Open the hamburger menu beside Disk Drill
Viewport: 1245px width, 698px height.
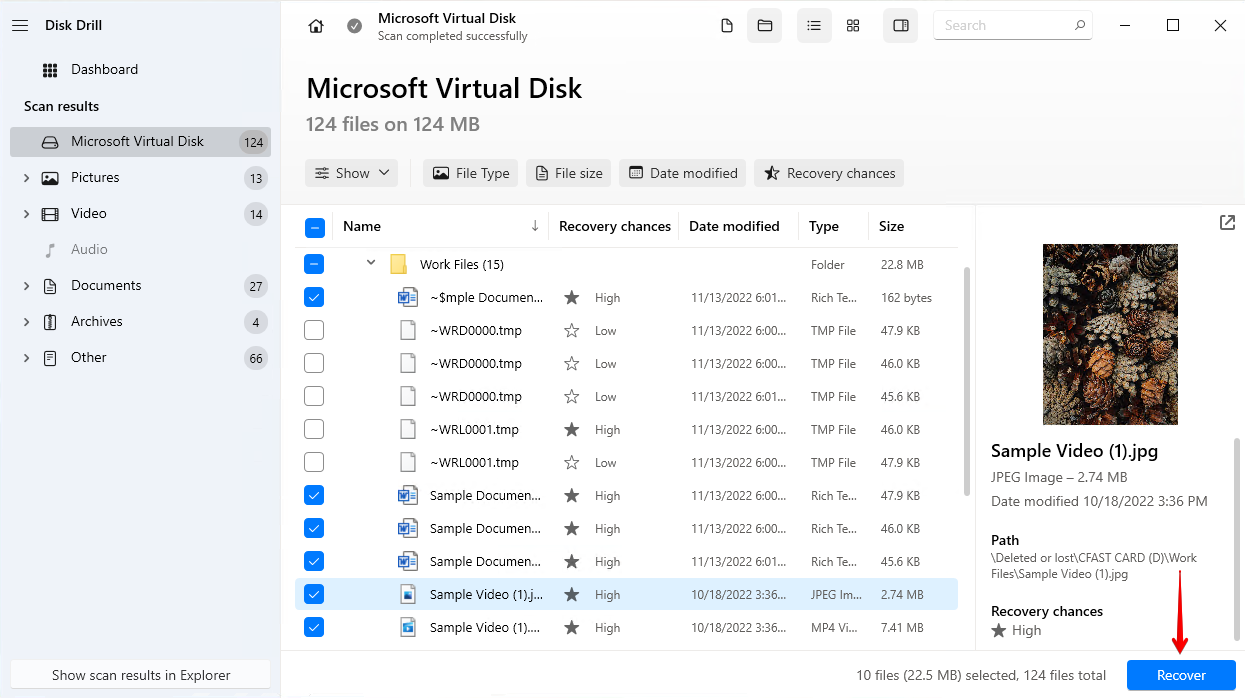click(20, 25)
